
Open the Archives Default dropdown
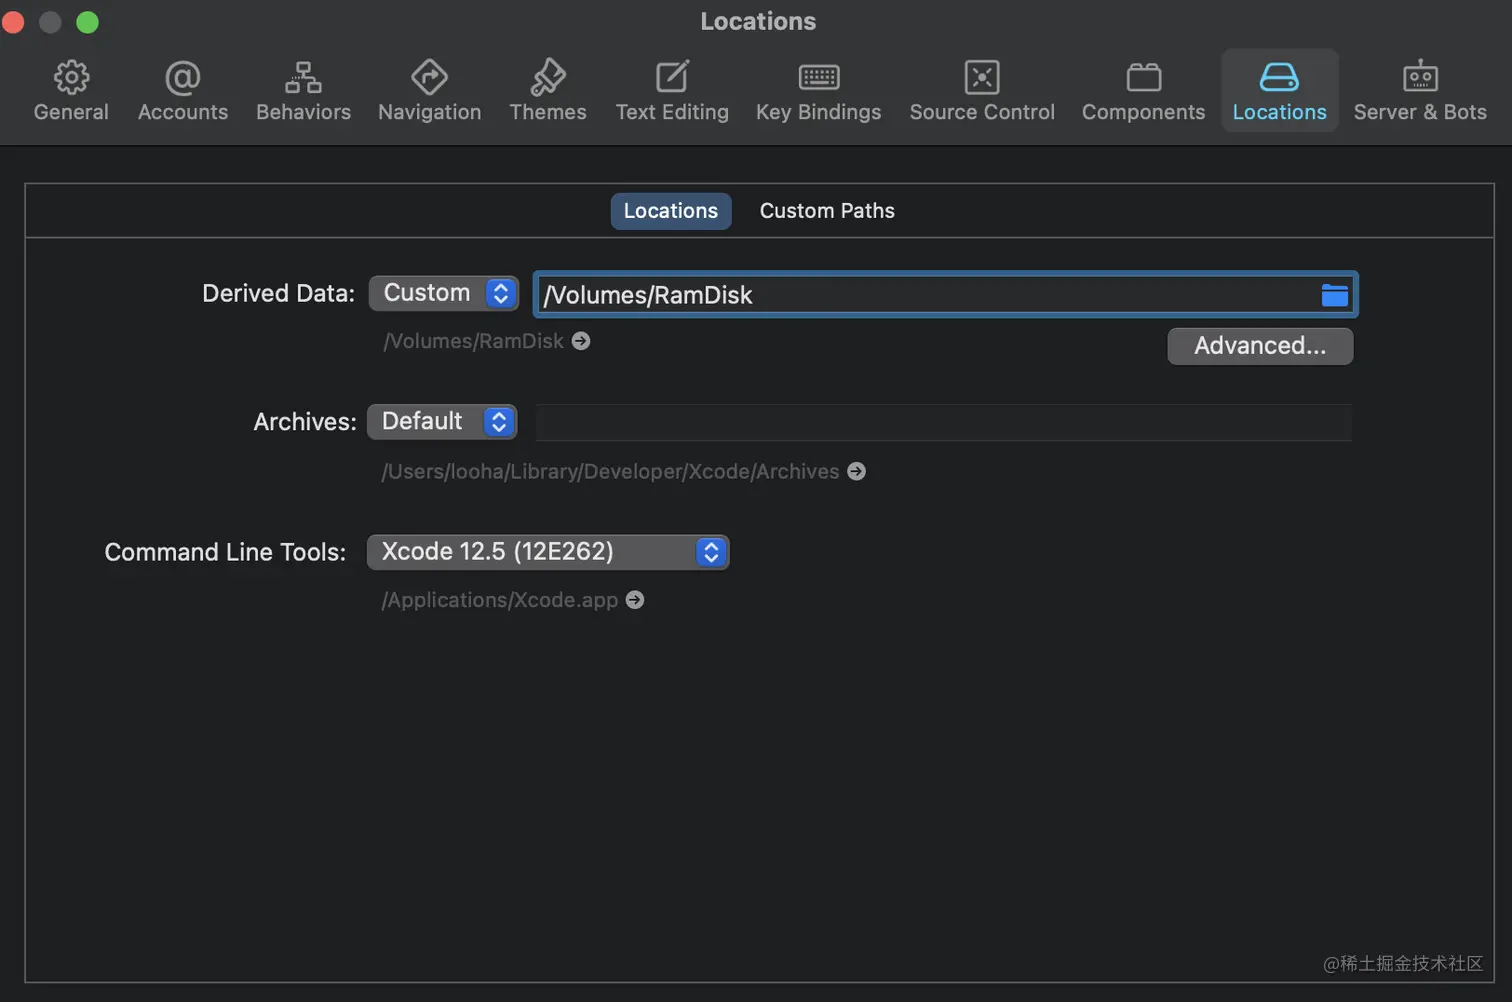(442, 421)
